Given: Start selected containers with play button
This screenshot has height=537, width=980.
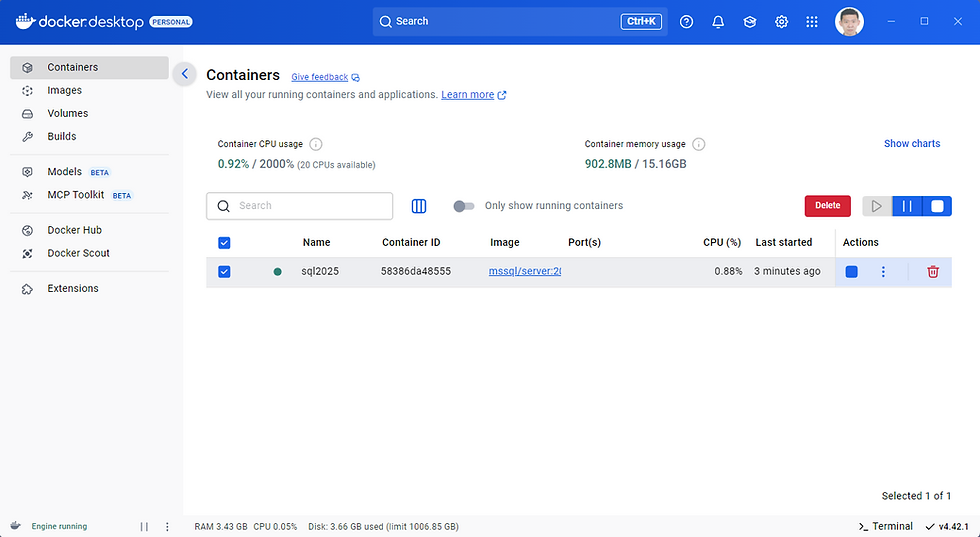Looking at the screenshot, I should [x=877, y=206].
